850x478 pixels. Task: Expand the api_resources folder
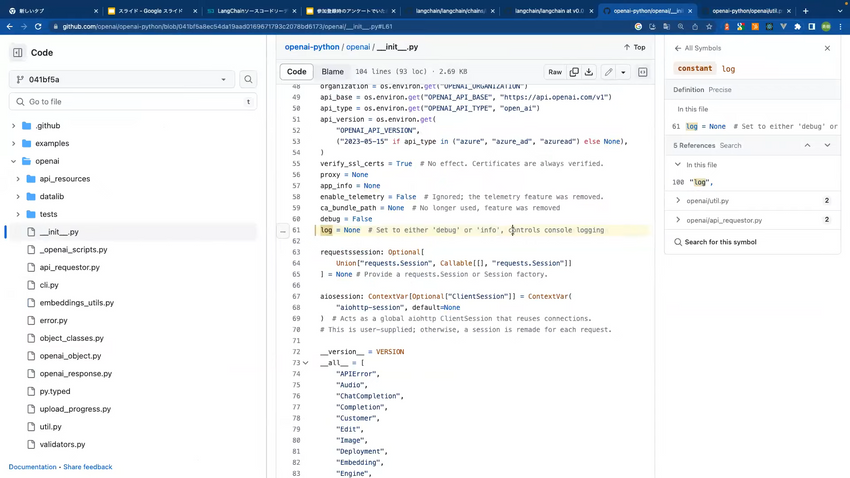coord(19,179)
